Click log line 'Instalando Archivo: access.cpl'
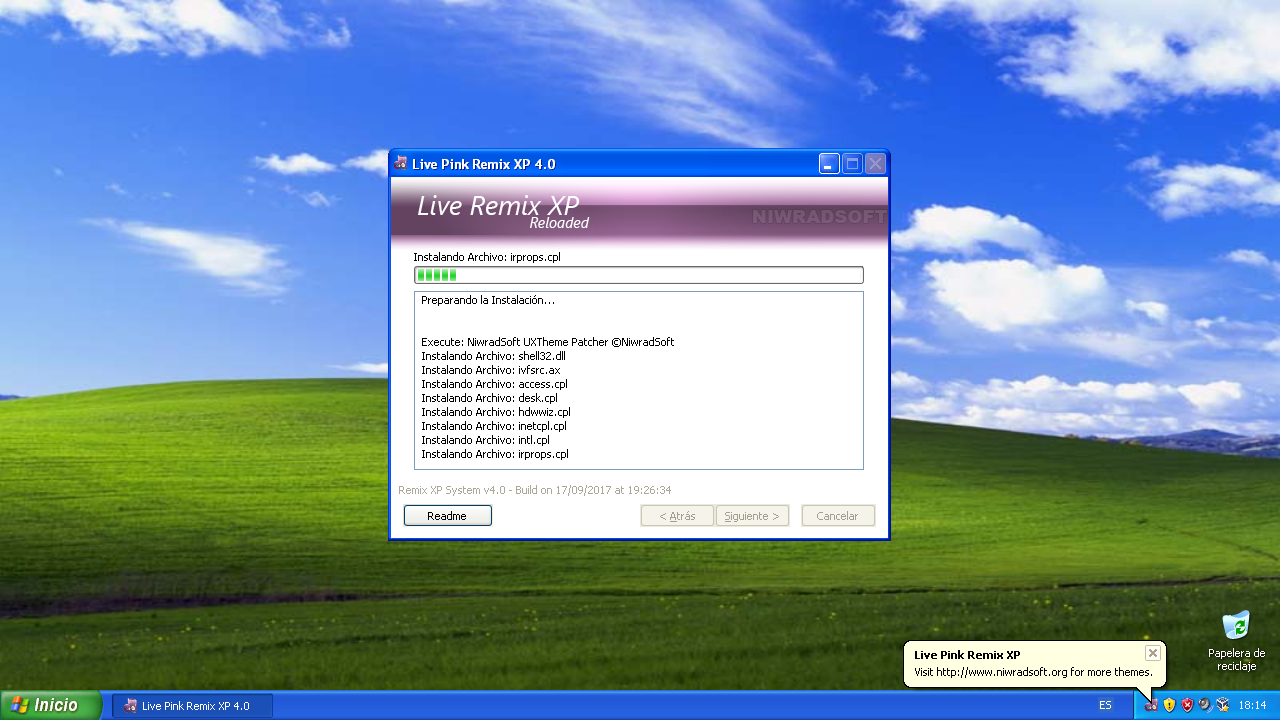 pos(494,384)
